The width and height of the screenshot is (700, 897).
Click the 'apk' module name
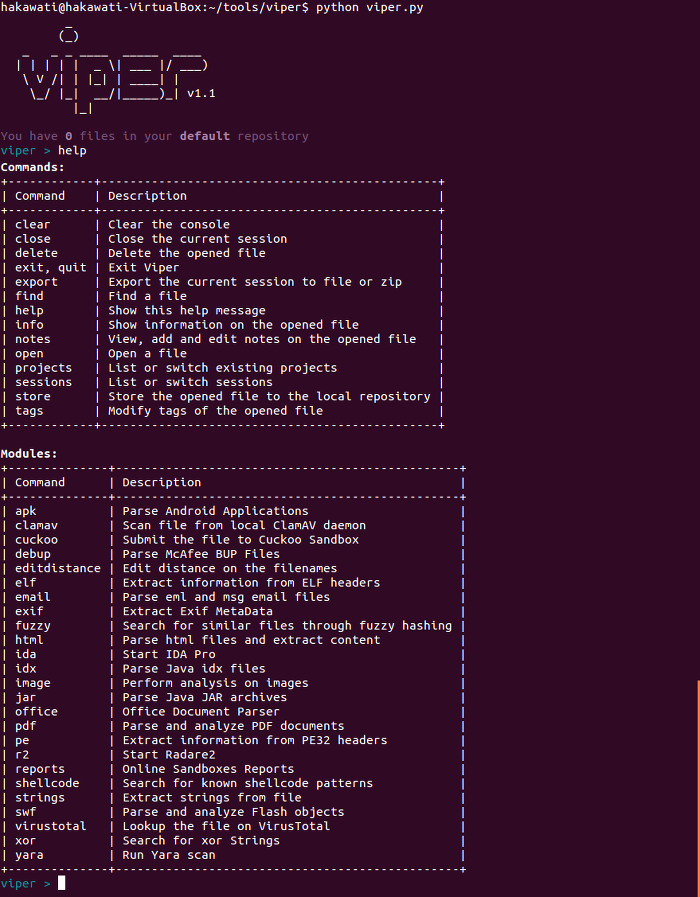(x=26, y=511)
